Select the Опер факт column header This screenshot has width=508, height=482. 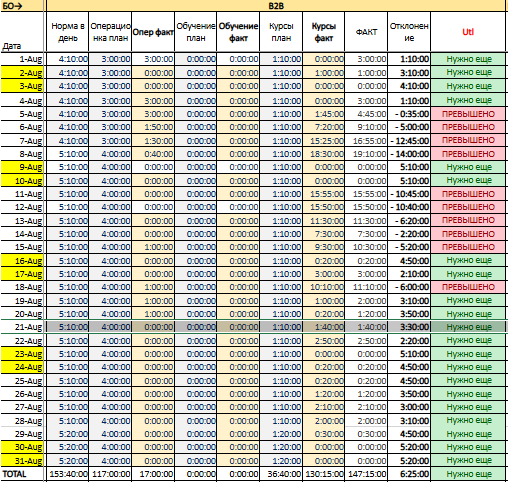pyautogui.click(x=153, y=32)
